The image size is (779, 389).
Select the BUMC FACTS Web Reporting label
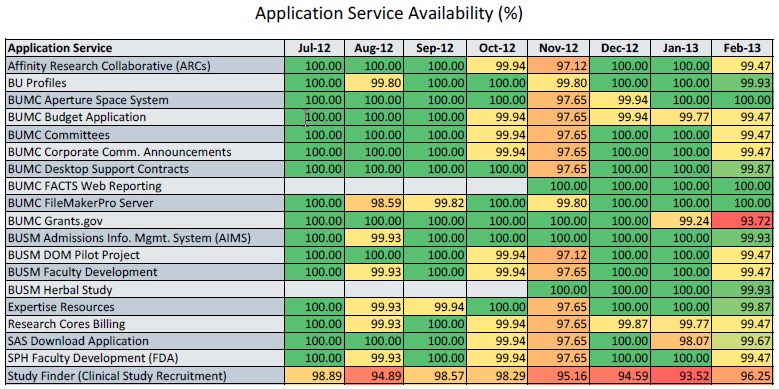point(145,186)
